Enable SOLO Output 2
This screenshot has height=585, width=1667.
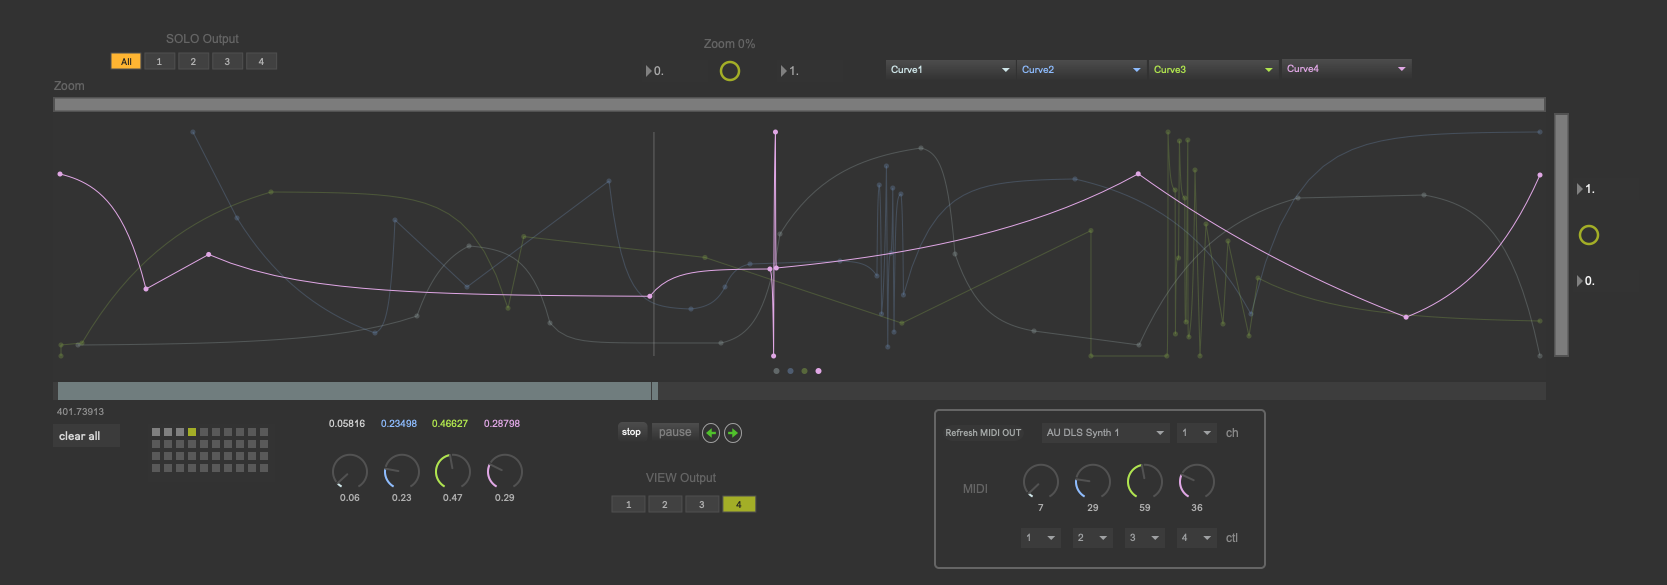click(193, 62)
